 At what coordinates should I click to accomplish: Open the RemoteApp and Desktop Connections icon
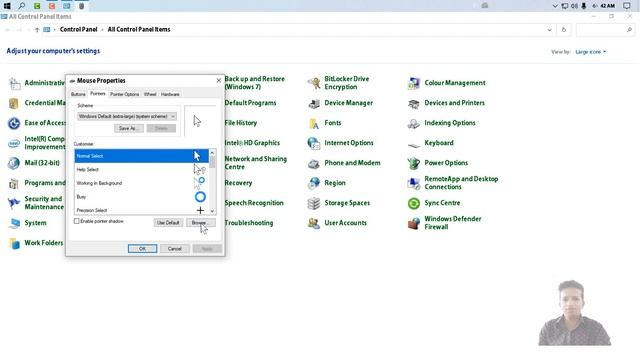point(413,183)
